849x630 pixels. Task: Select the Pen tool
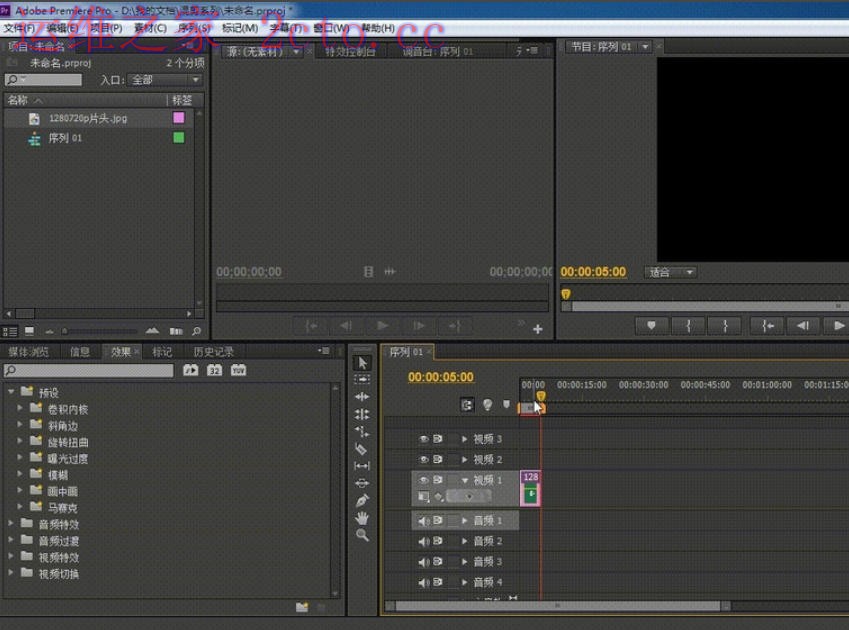click(x=362, y=501)
